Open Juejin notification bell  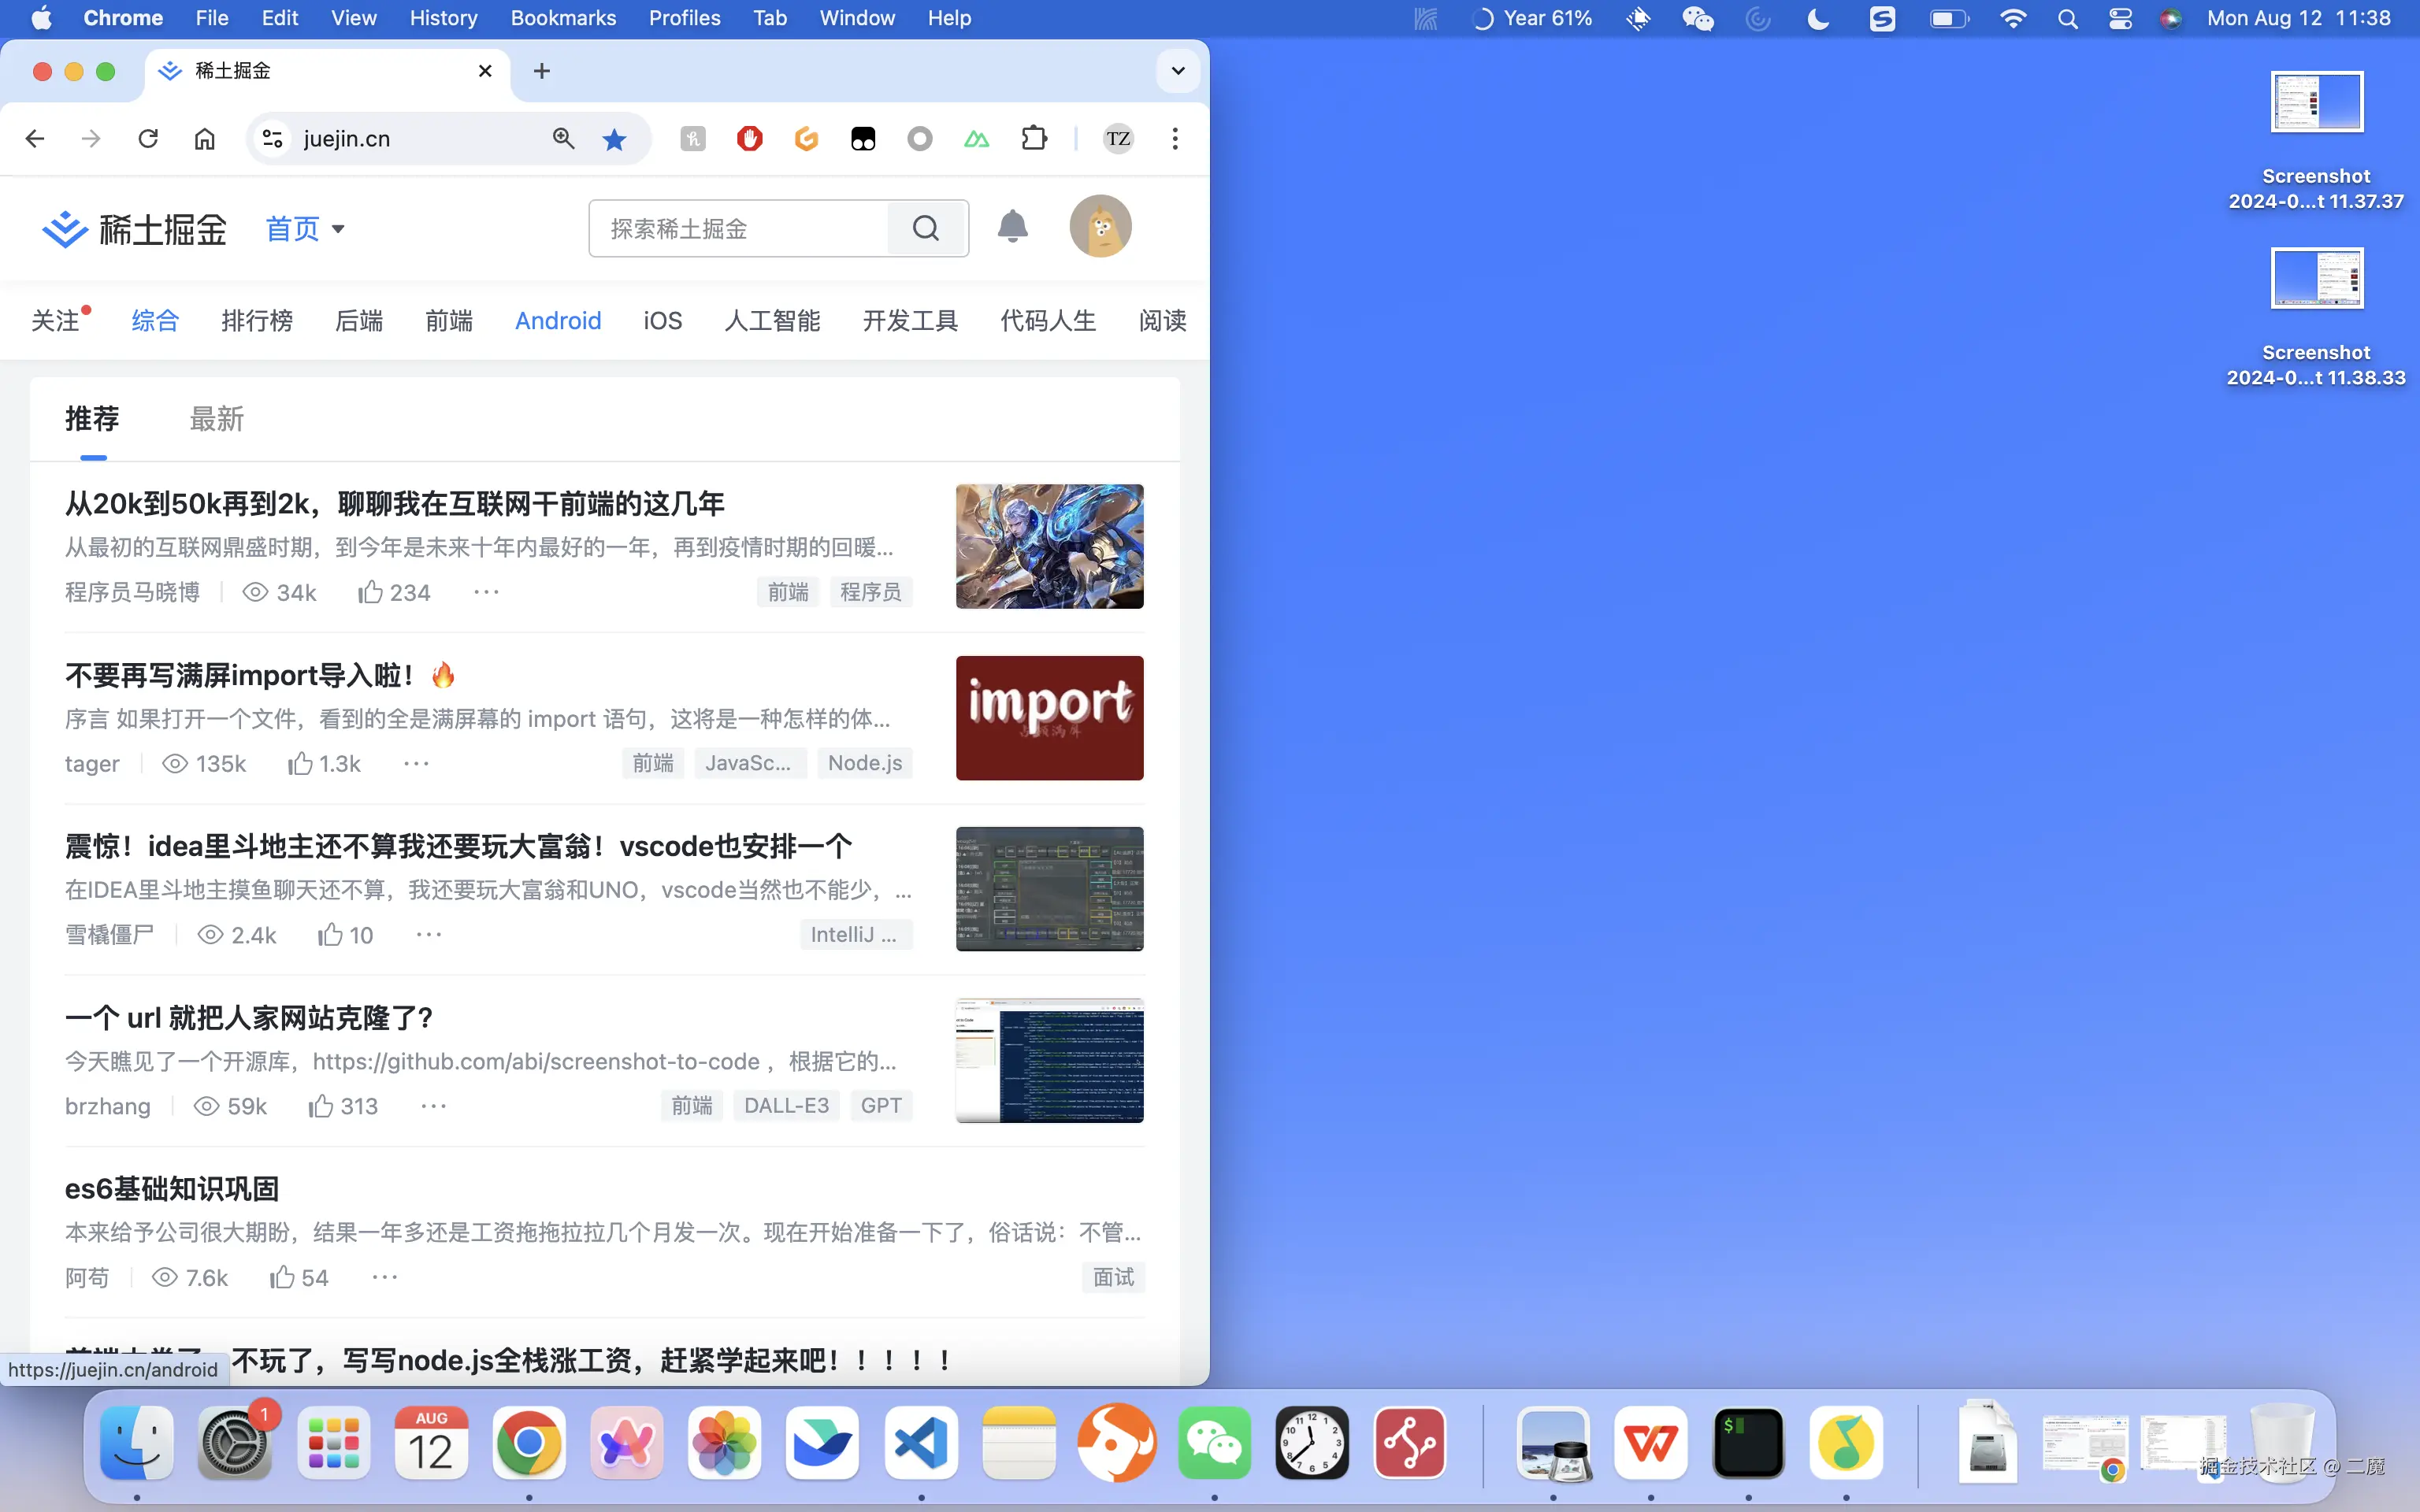click(1013, 227)
